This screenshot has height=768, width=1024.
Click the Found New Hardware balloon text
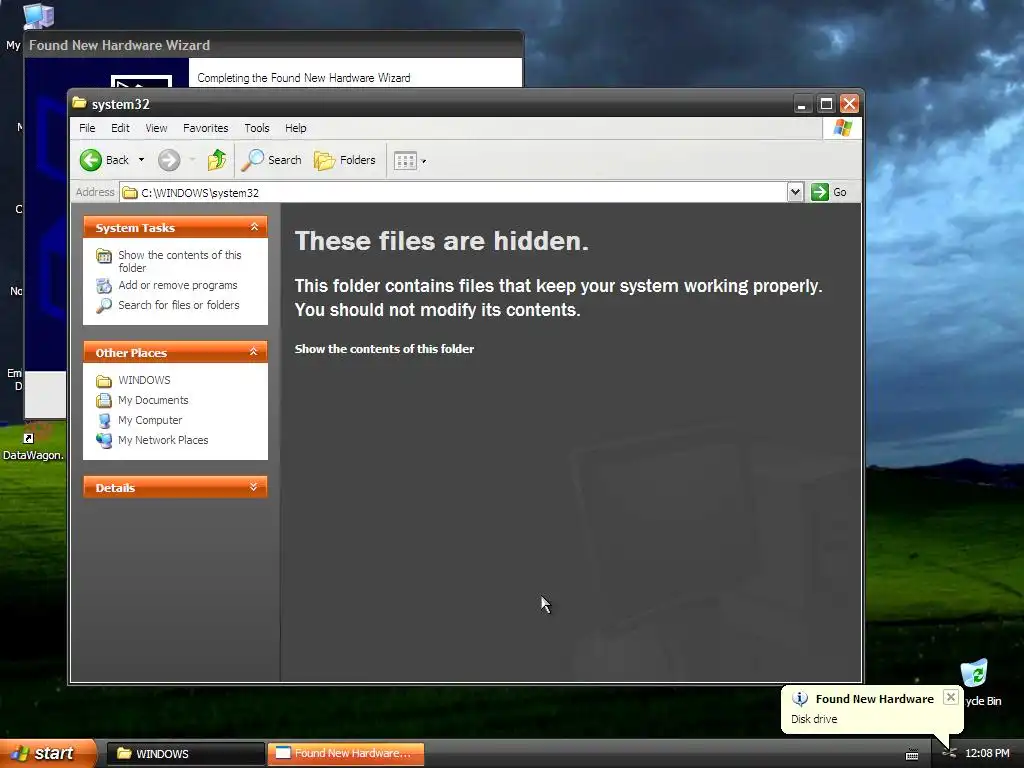(x=814, y=719)
